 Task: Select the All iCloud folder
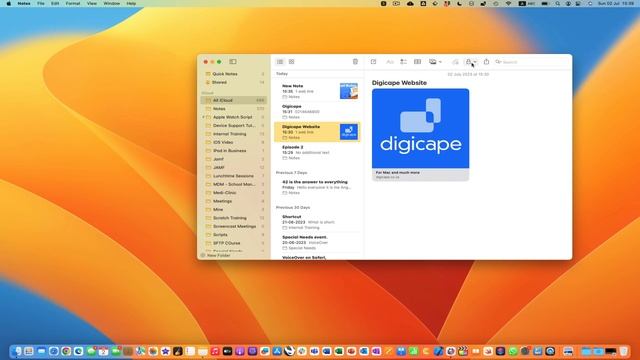click(x=234, y=100)
